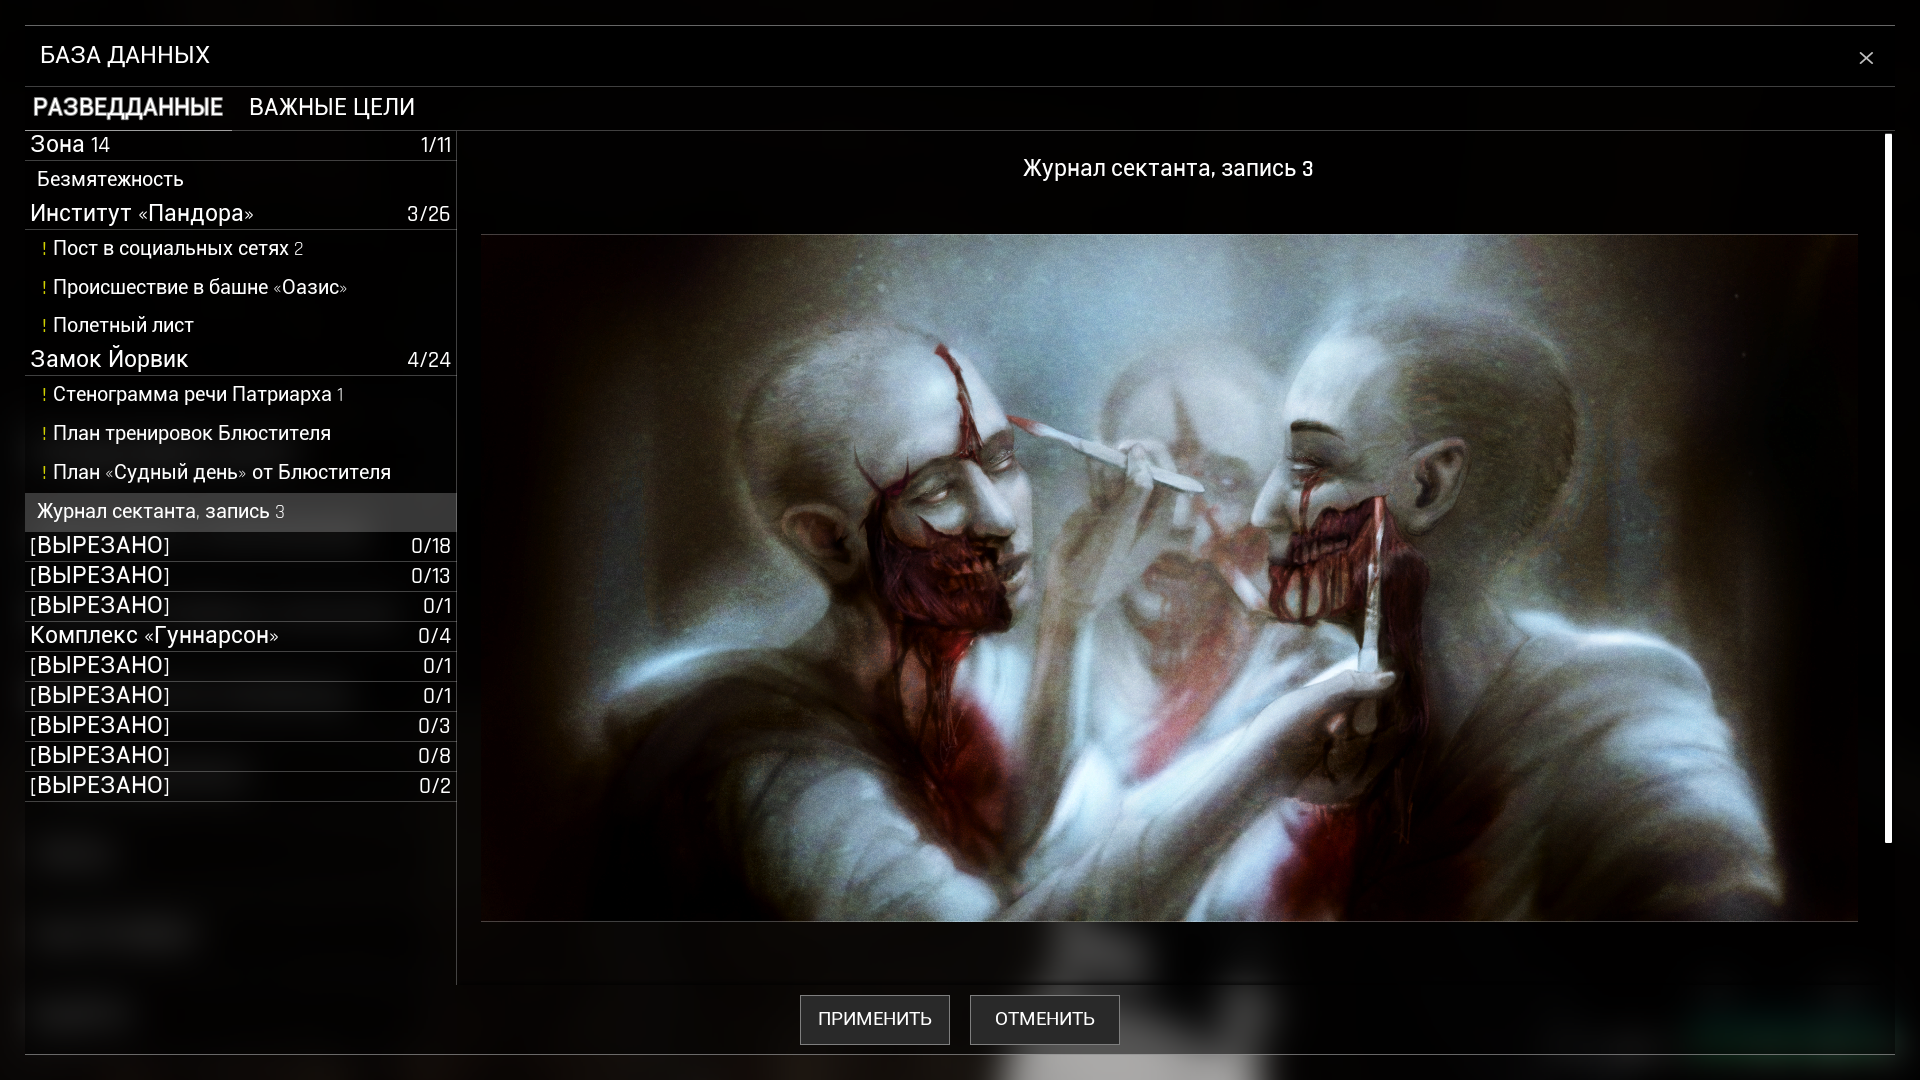Click the ПРИМЕНИТЬ button
Image resolution: width=1920 pixels, height=1080 pixels.
tap(874, 1019)
